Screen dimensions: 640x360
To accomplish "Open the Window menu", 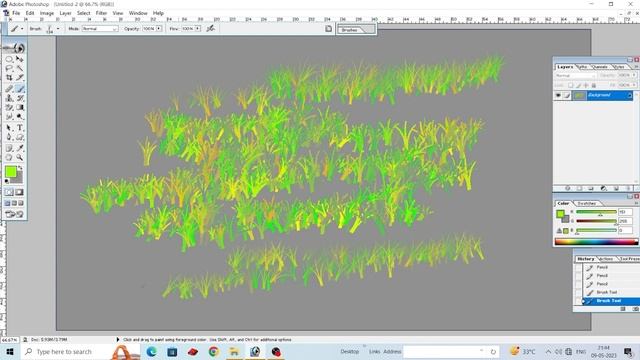I will click(138, 13).
